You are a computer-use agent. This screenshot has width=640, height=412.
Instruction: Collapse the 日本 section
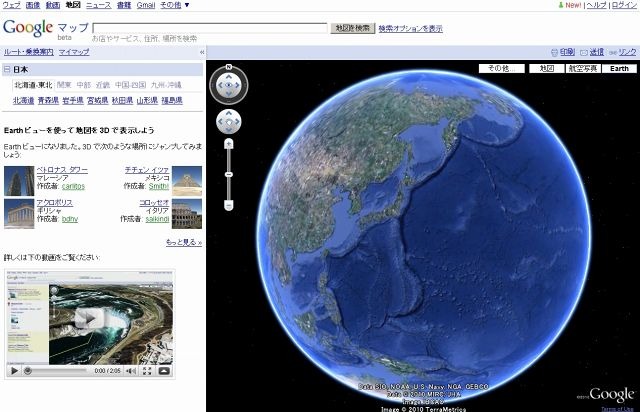tap(7, 69)
